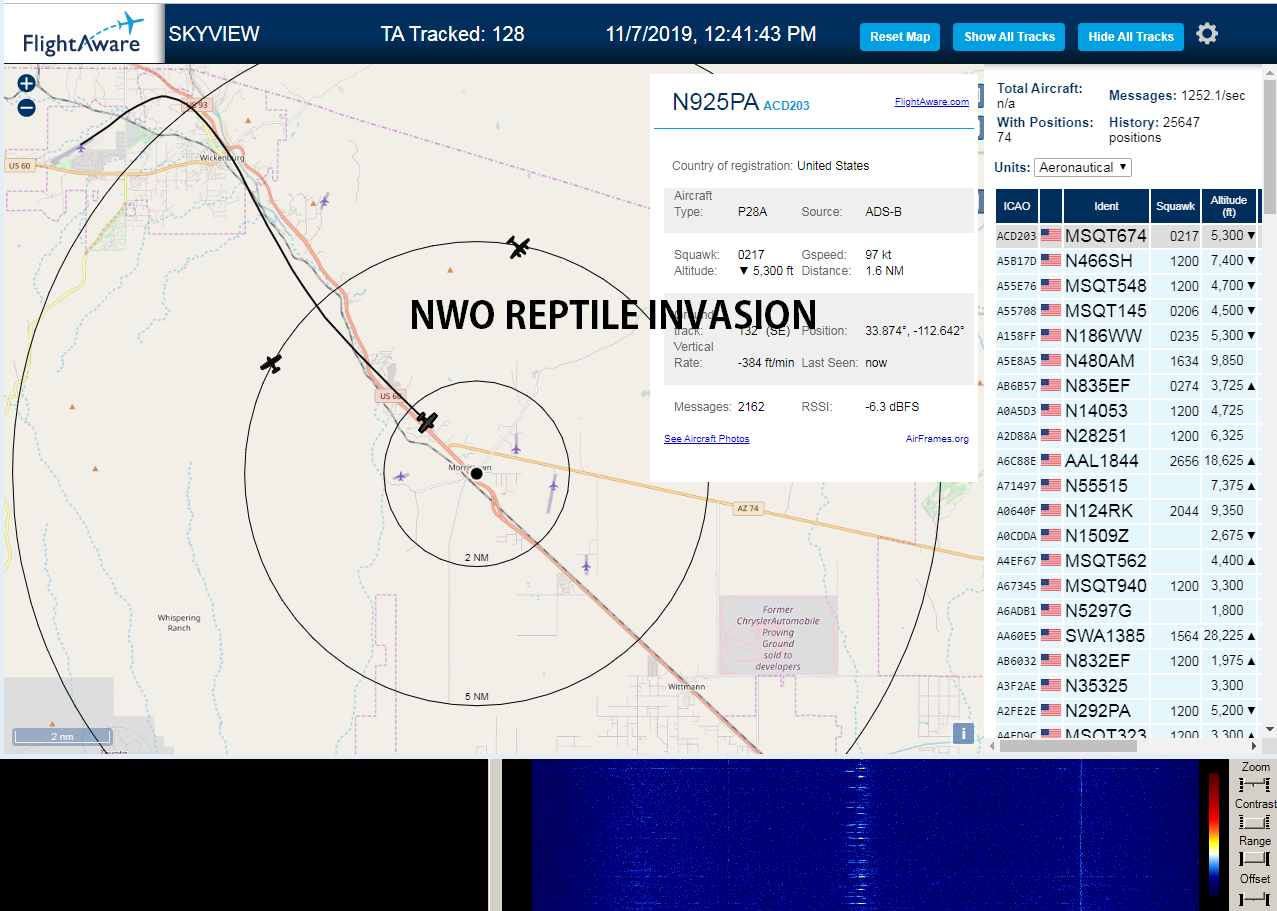Select the MSQT562 aircraft row
Image resolution: width=1277 pixels, height=911 pixels.
point(1127,561)
